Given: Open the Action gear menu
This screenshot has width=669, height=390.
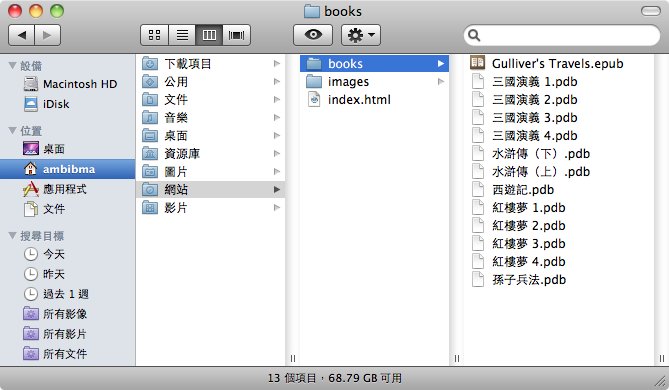Looking at the screenshot, I should pos(361,35).
